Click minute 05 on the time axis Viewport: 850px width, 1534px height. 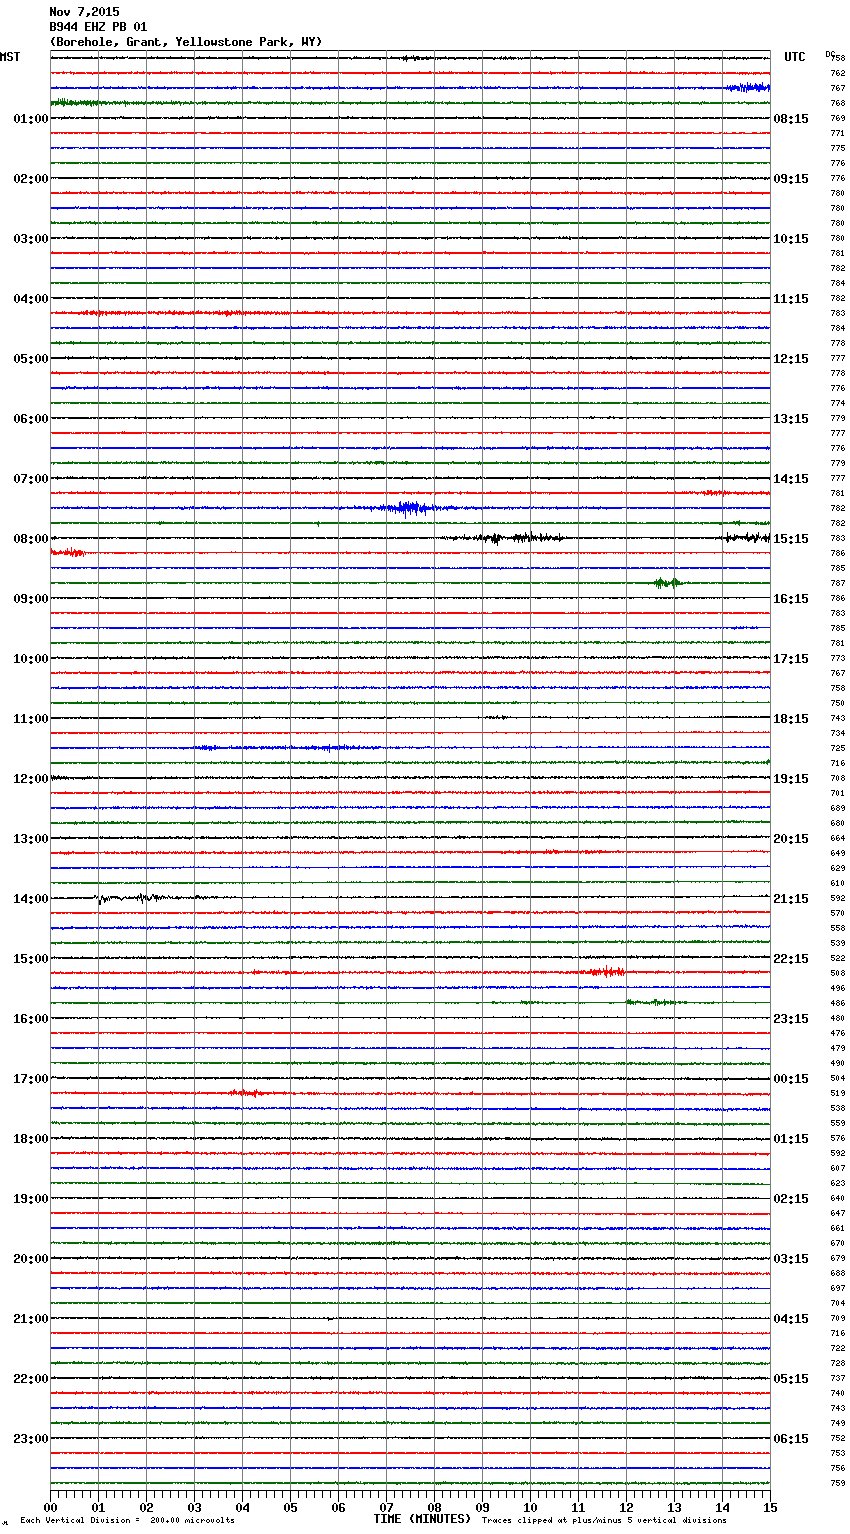(290, 1507)
